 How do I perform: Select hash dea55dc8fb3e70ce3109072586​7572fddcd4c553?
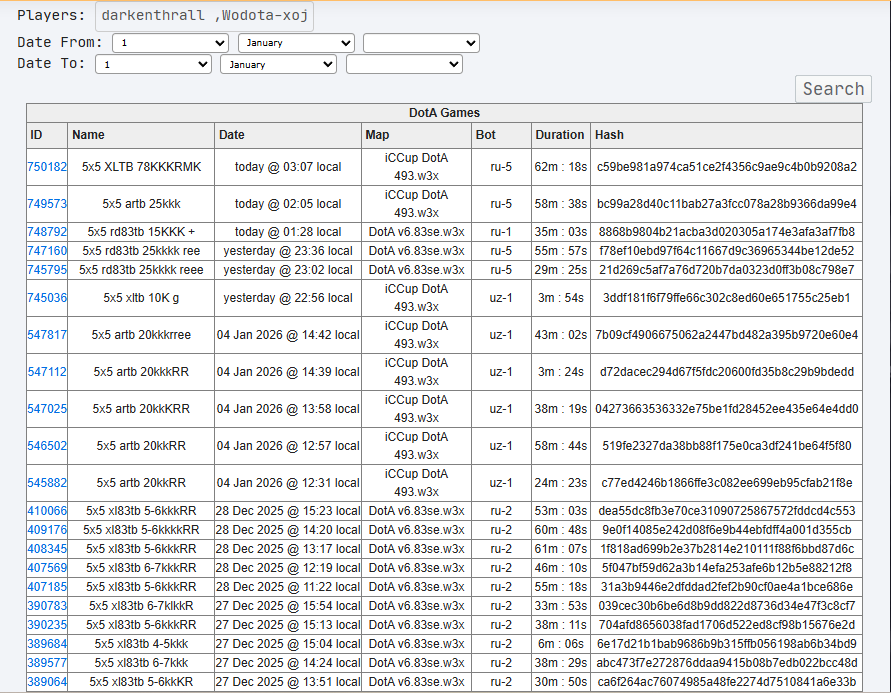[x=727, y=511]
